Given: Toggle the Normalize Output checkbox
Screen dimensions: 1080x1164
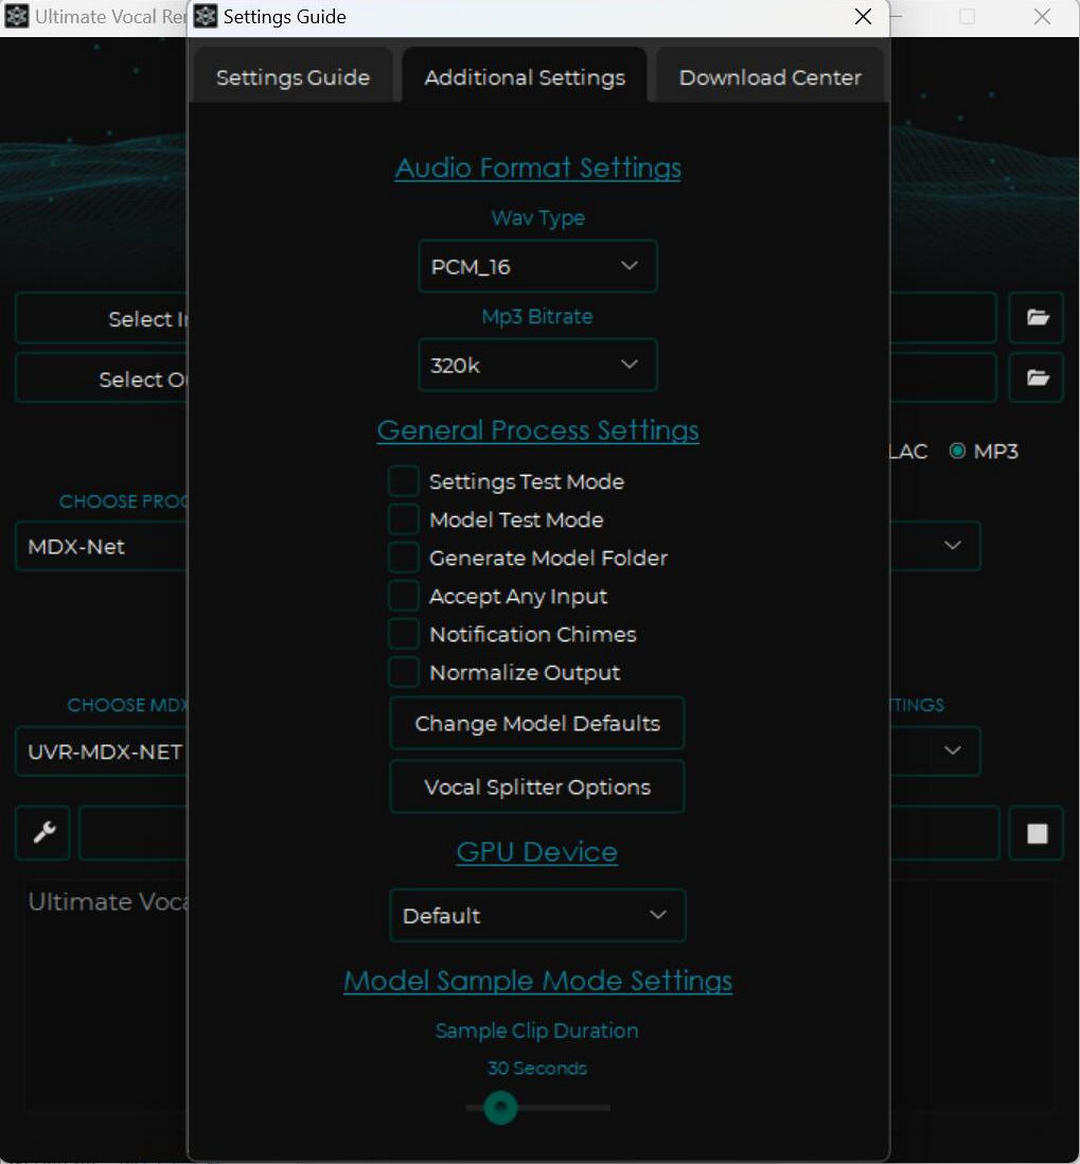Looking at the screenshot, I should (x=404, y=673).
